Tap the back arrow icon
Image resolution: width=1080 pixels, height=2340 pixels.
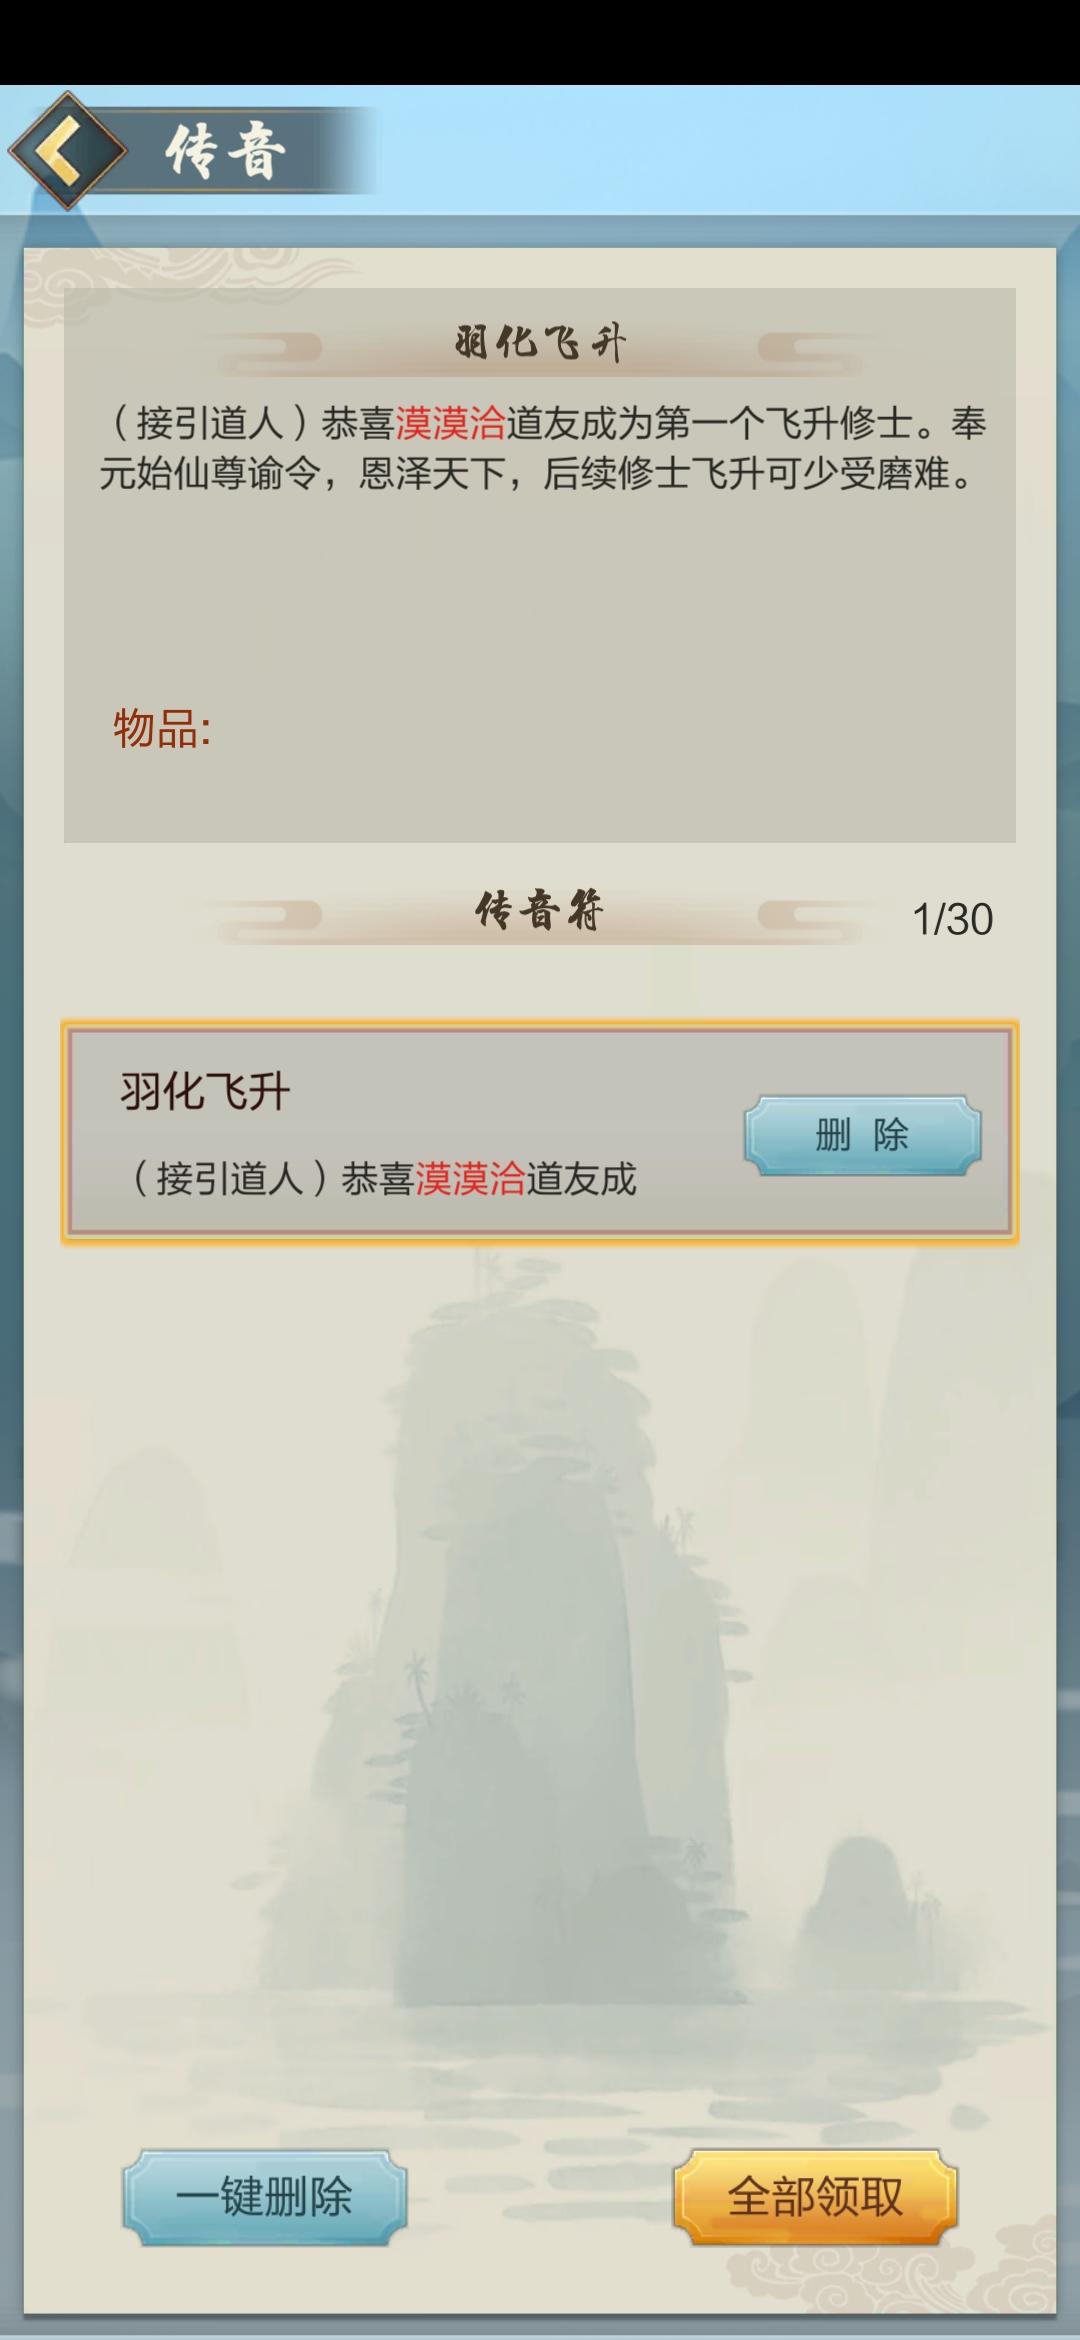point(67,151)
